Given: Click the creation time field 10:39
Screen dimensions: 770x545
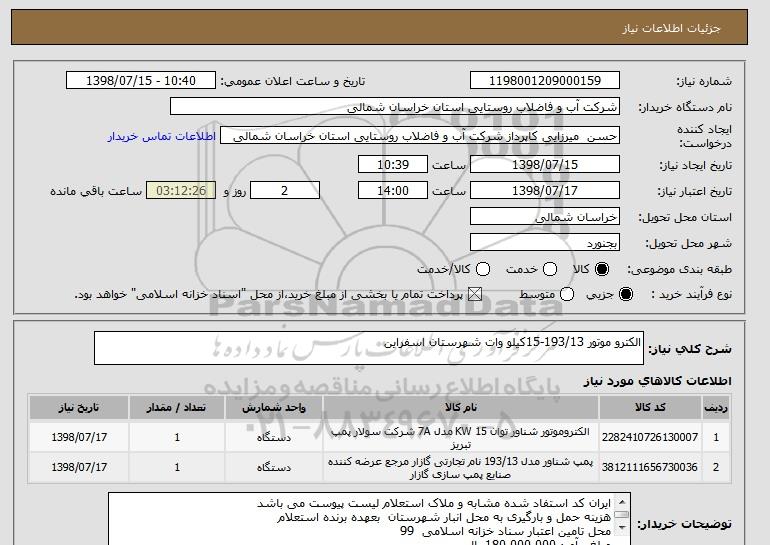Looking at the screenshot, I should pyautogui.click(x=393, y=164).
